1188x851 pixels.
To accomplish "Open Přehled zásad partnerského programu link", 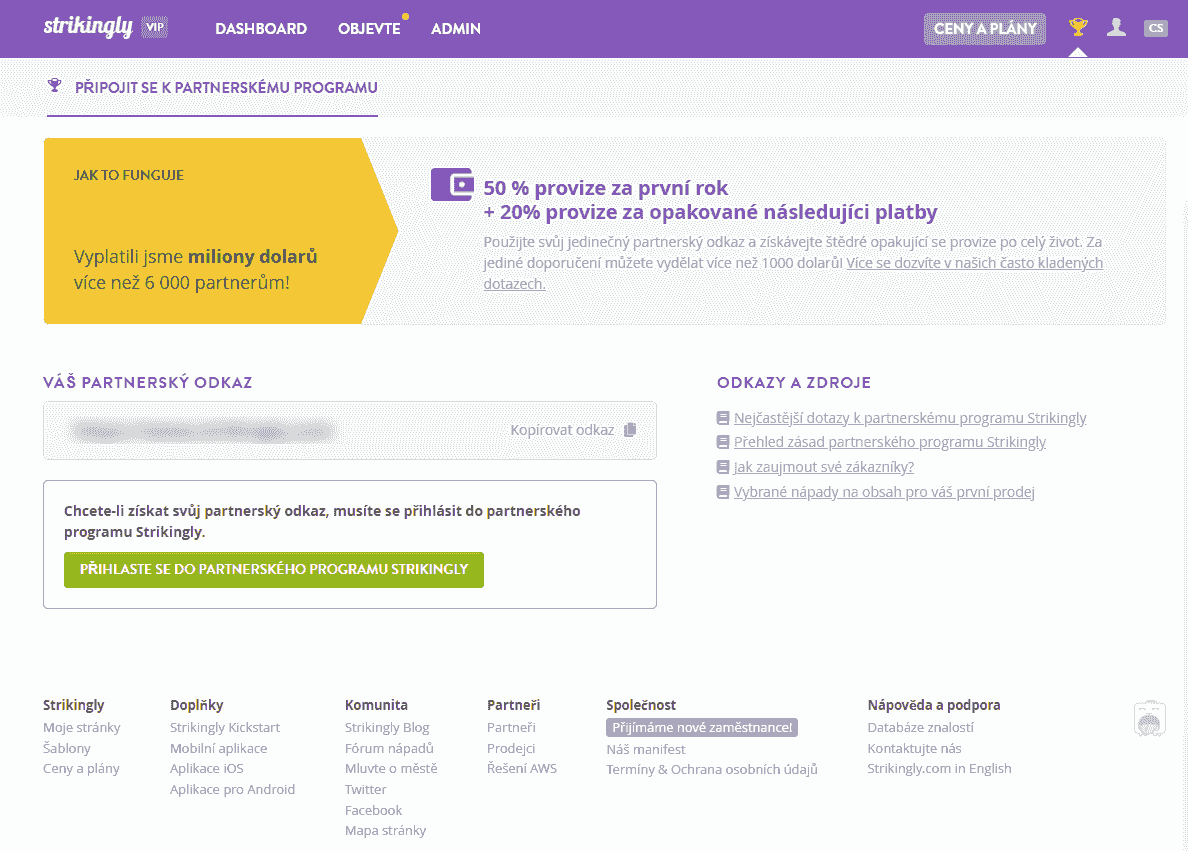I will (x=889, y=442).
